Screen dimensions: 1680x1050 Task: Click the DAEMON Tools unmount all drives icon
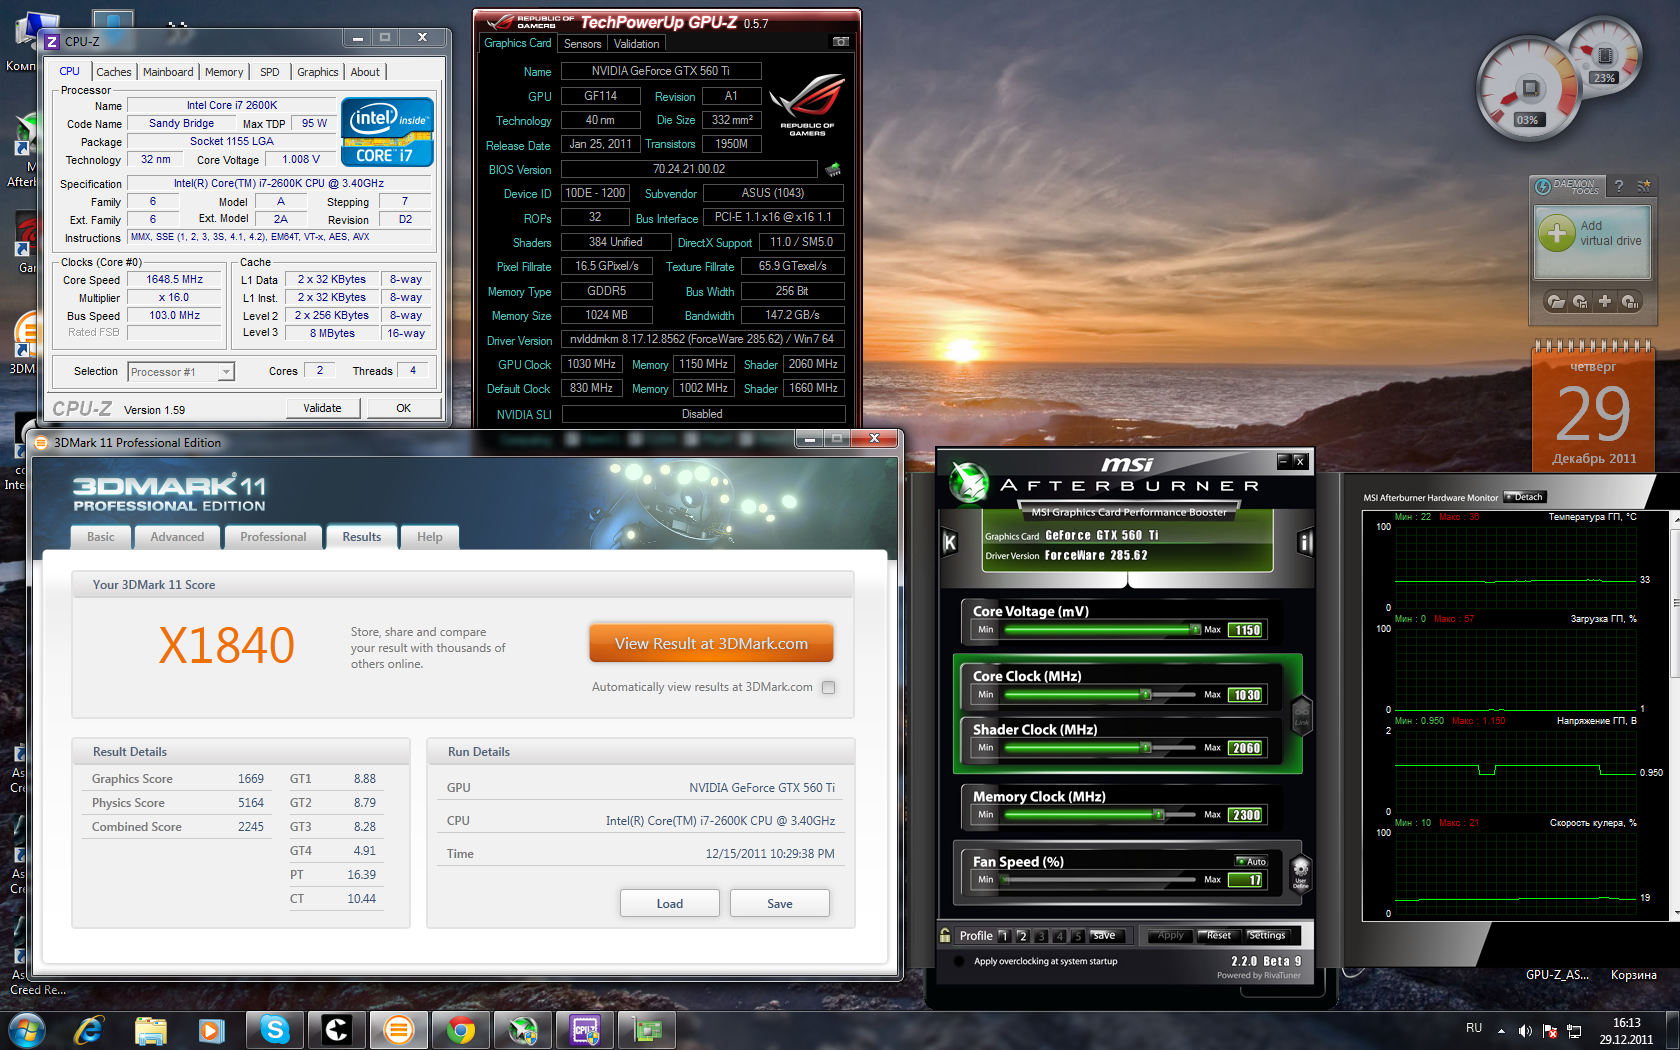[1629, 301]
